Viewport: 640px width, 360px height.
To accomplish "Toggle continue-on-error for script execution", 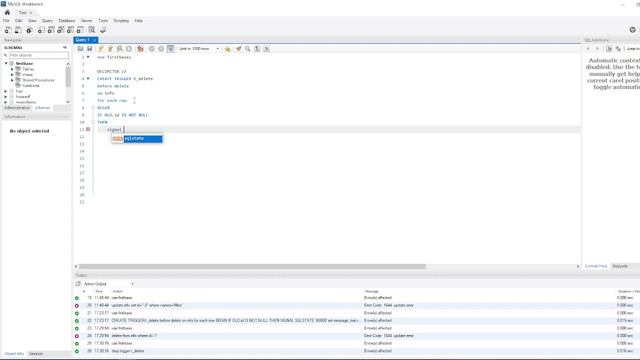I will click(140, 49).
